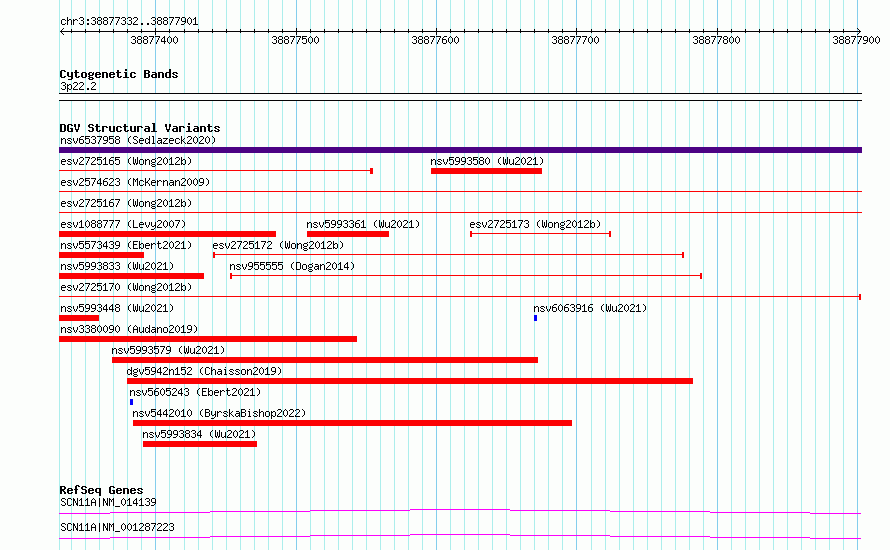This screenshot has width=890, height=550.
Task: Click ruler position 38877700
Action: point(576,40)
